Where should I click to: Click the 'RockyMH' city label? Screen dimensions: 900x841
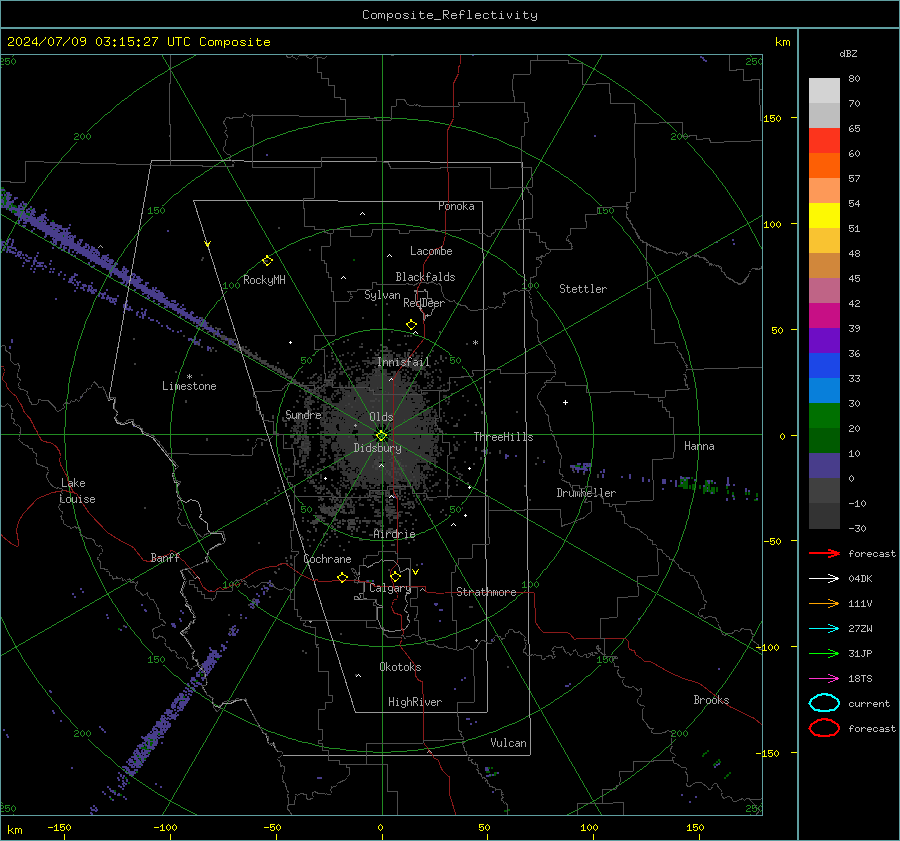(x=264, y=280)
